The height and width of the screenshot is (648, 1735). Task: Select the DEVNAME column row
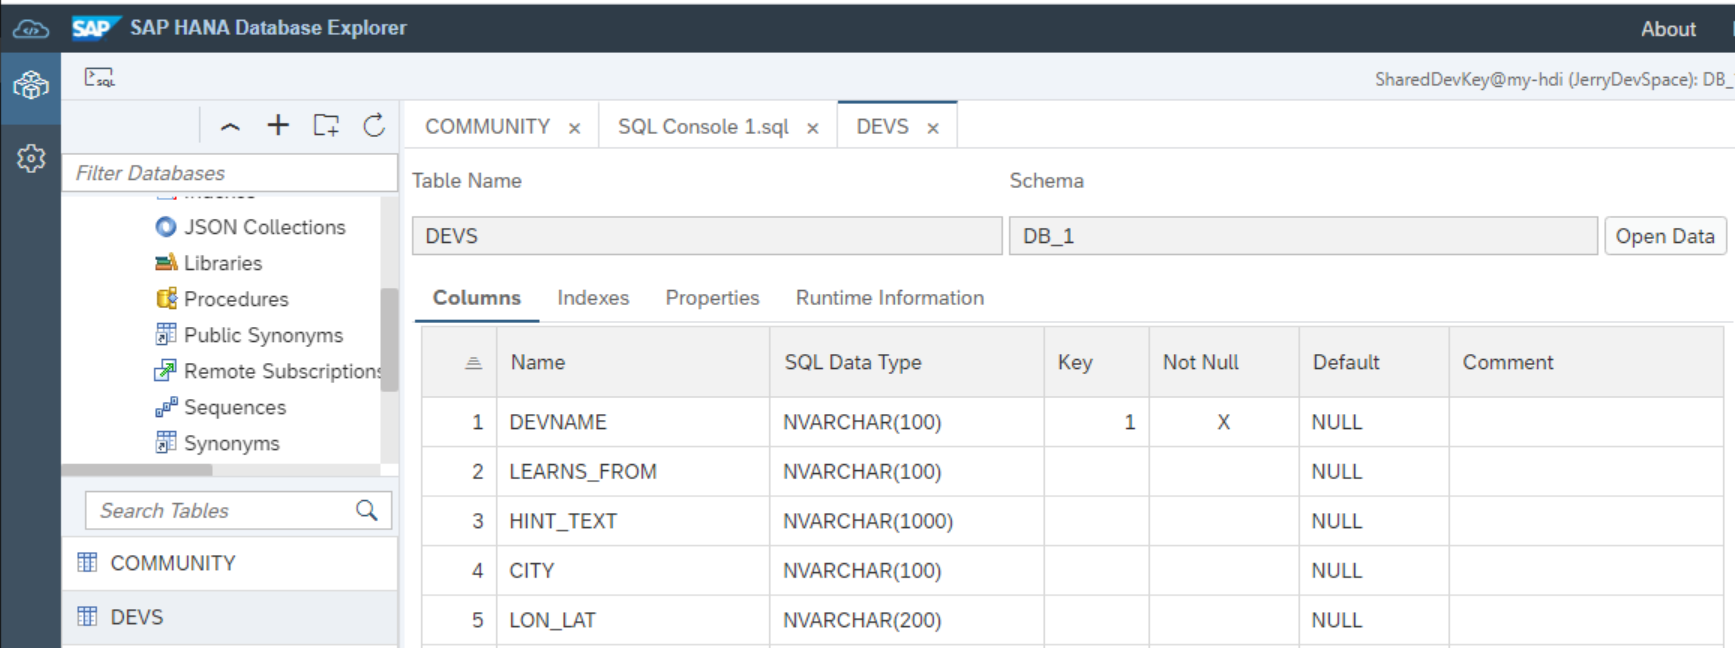pyautogui.click(x=1072, y=422)
